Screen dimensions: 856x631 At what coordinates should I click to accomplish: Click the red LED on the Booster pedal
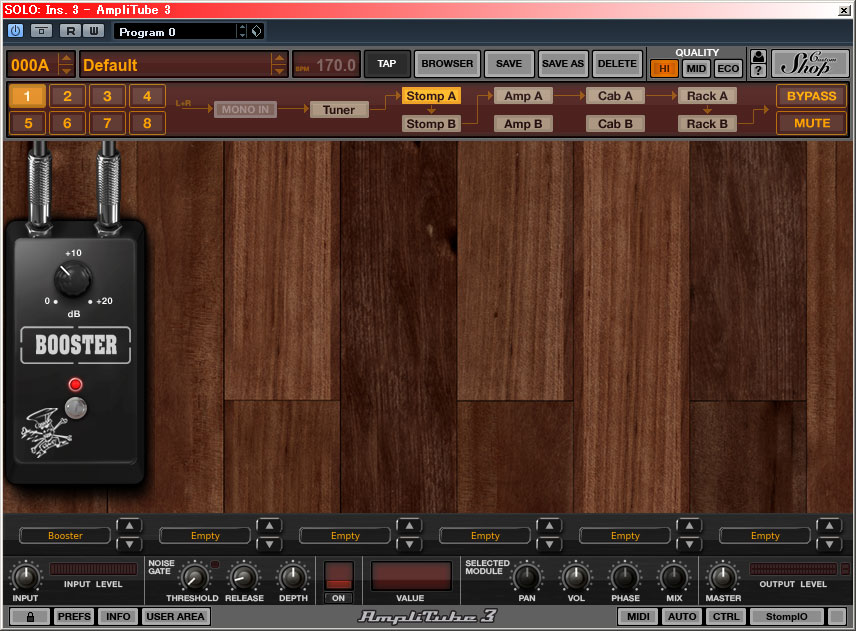[x=75, y=384]
